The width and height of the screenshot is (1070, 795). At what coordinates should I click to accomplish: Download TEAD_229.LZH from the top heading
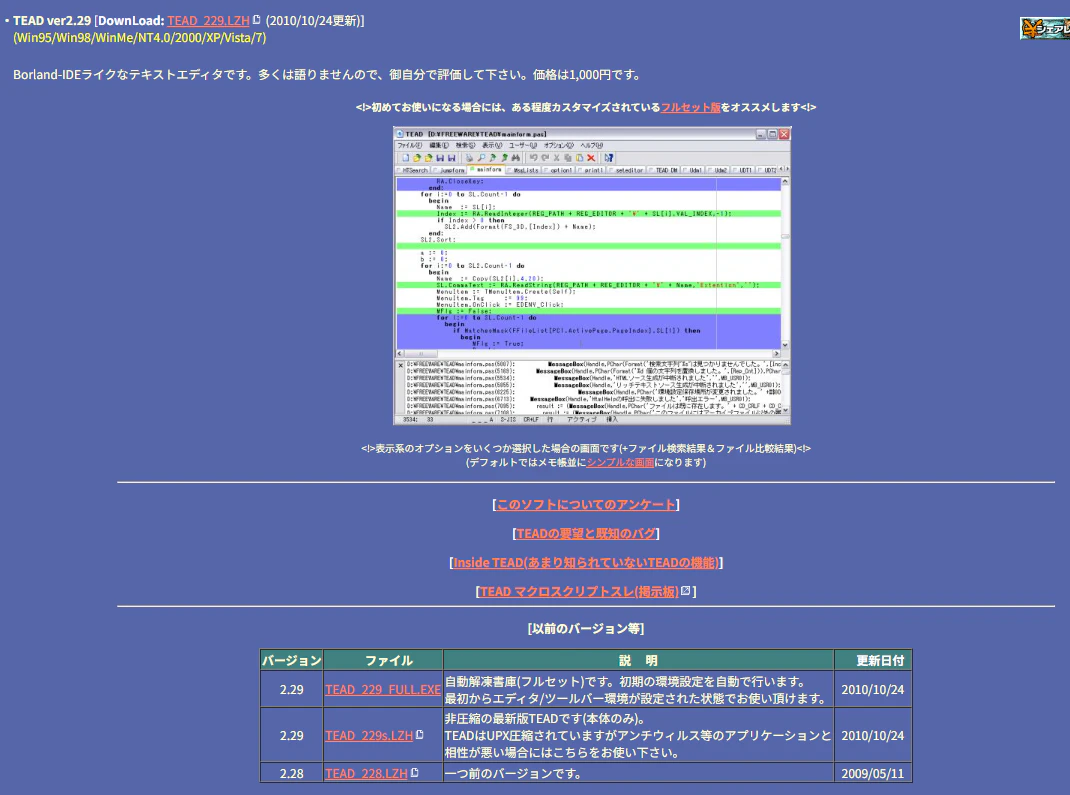208,20
